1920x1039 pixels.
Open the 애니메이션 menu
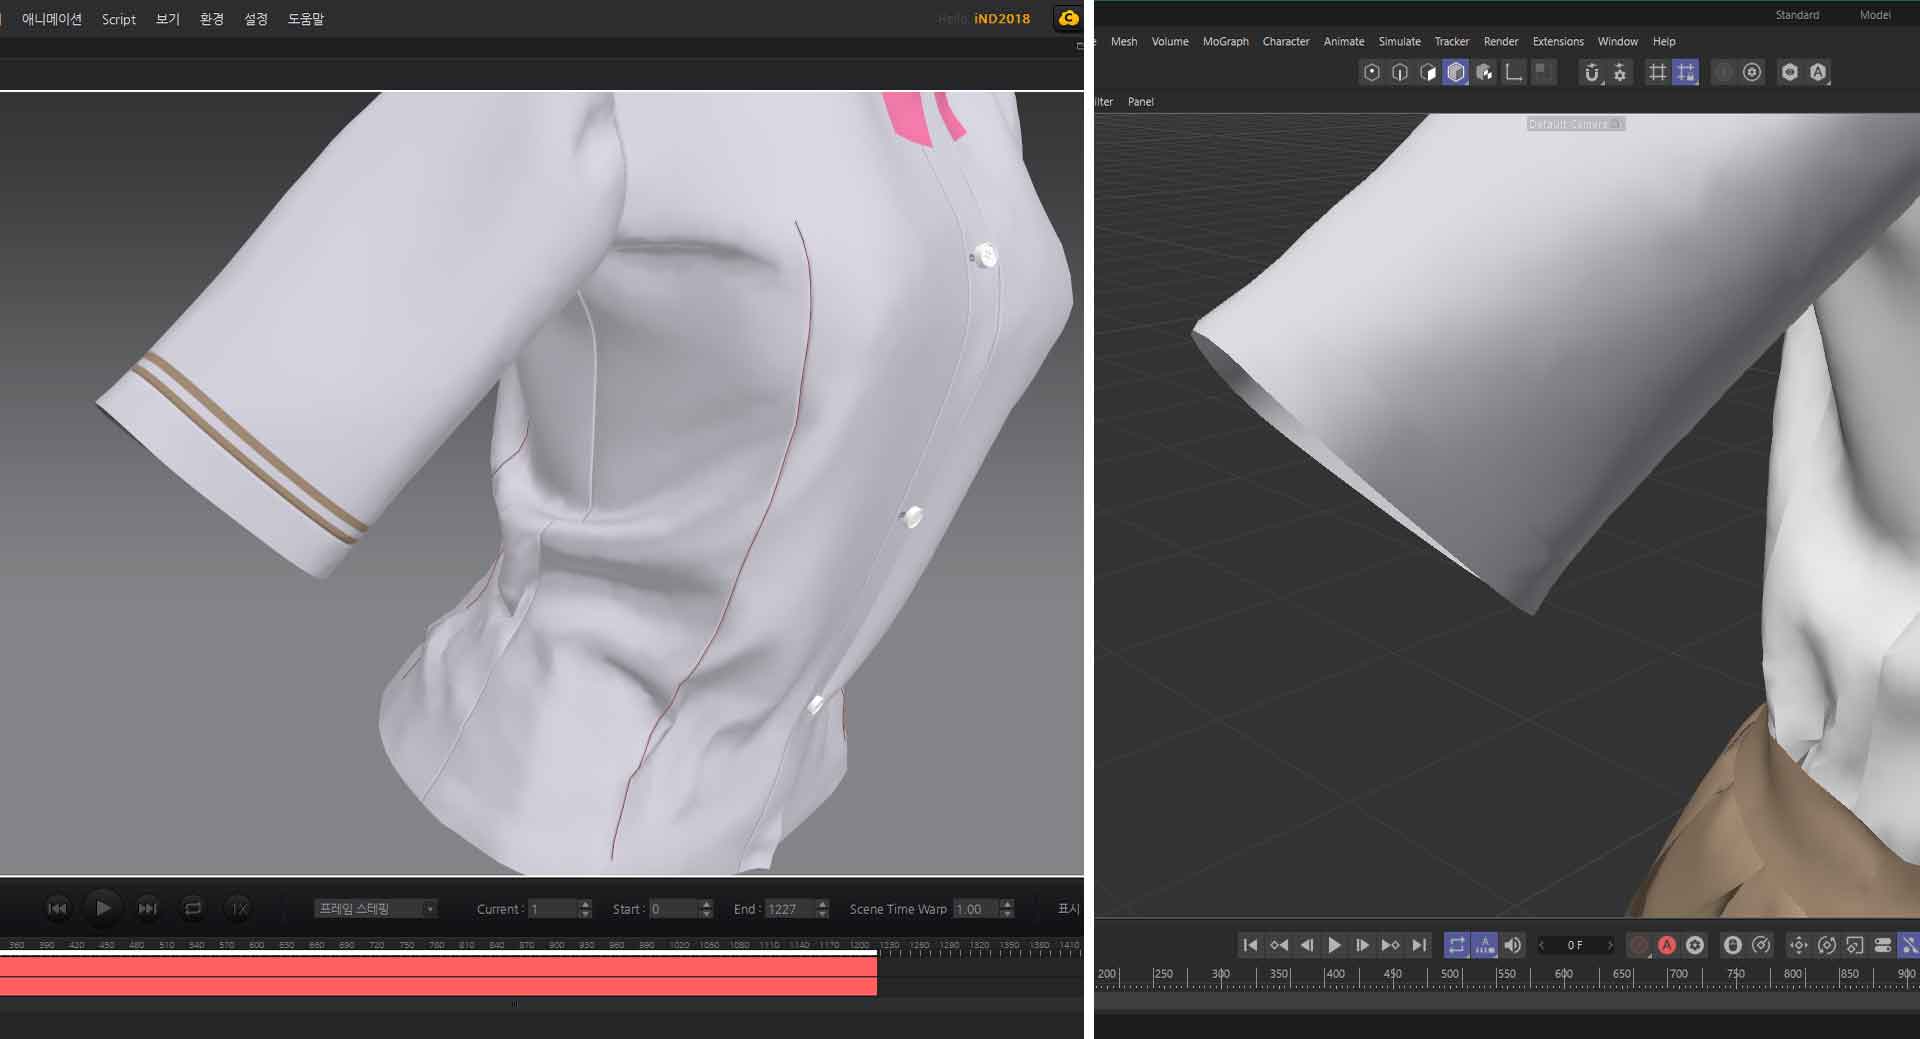(52, 19)
